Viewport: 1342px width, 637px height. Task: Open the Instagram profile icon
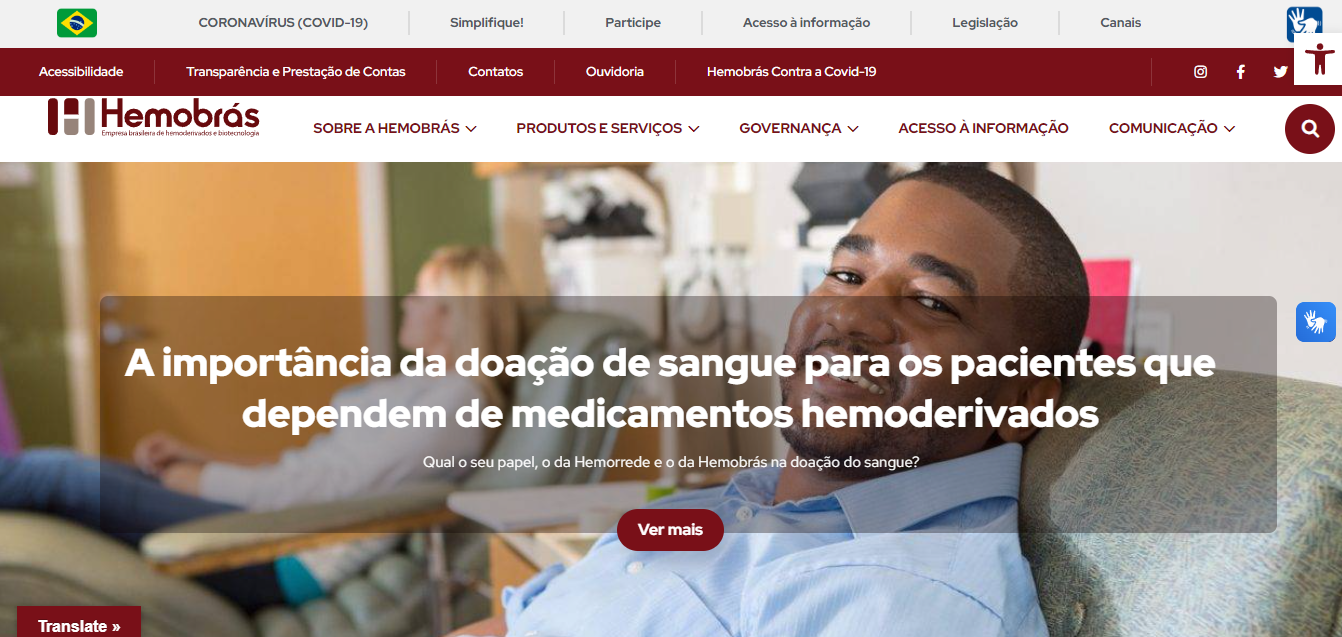[x=1201, y=71]
